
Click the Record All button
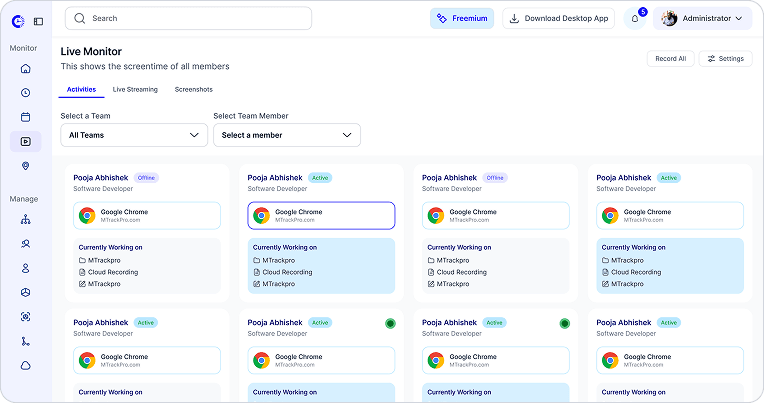click(670, 58)
